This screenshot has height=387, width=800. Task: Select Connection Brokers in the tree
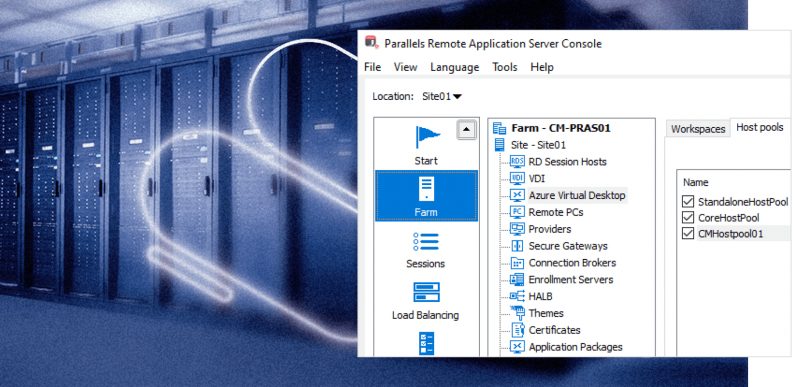(572, 263)
